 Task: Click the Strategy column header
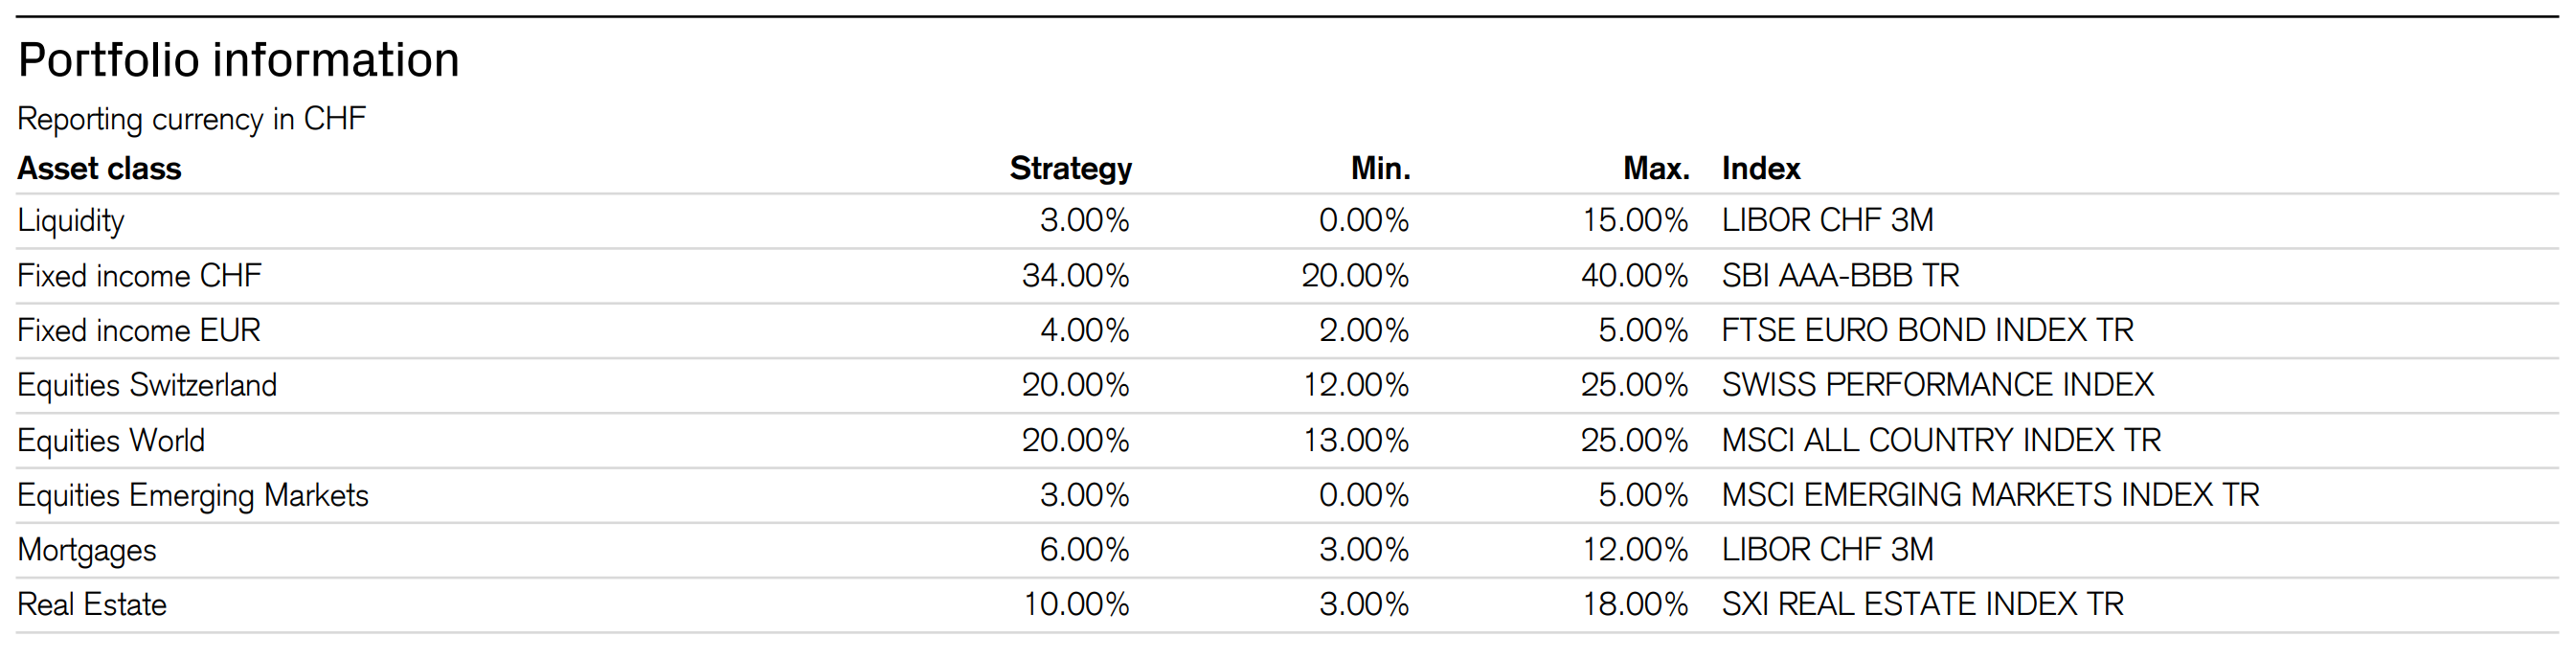coord(1070,169)
